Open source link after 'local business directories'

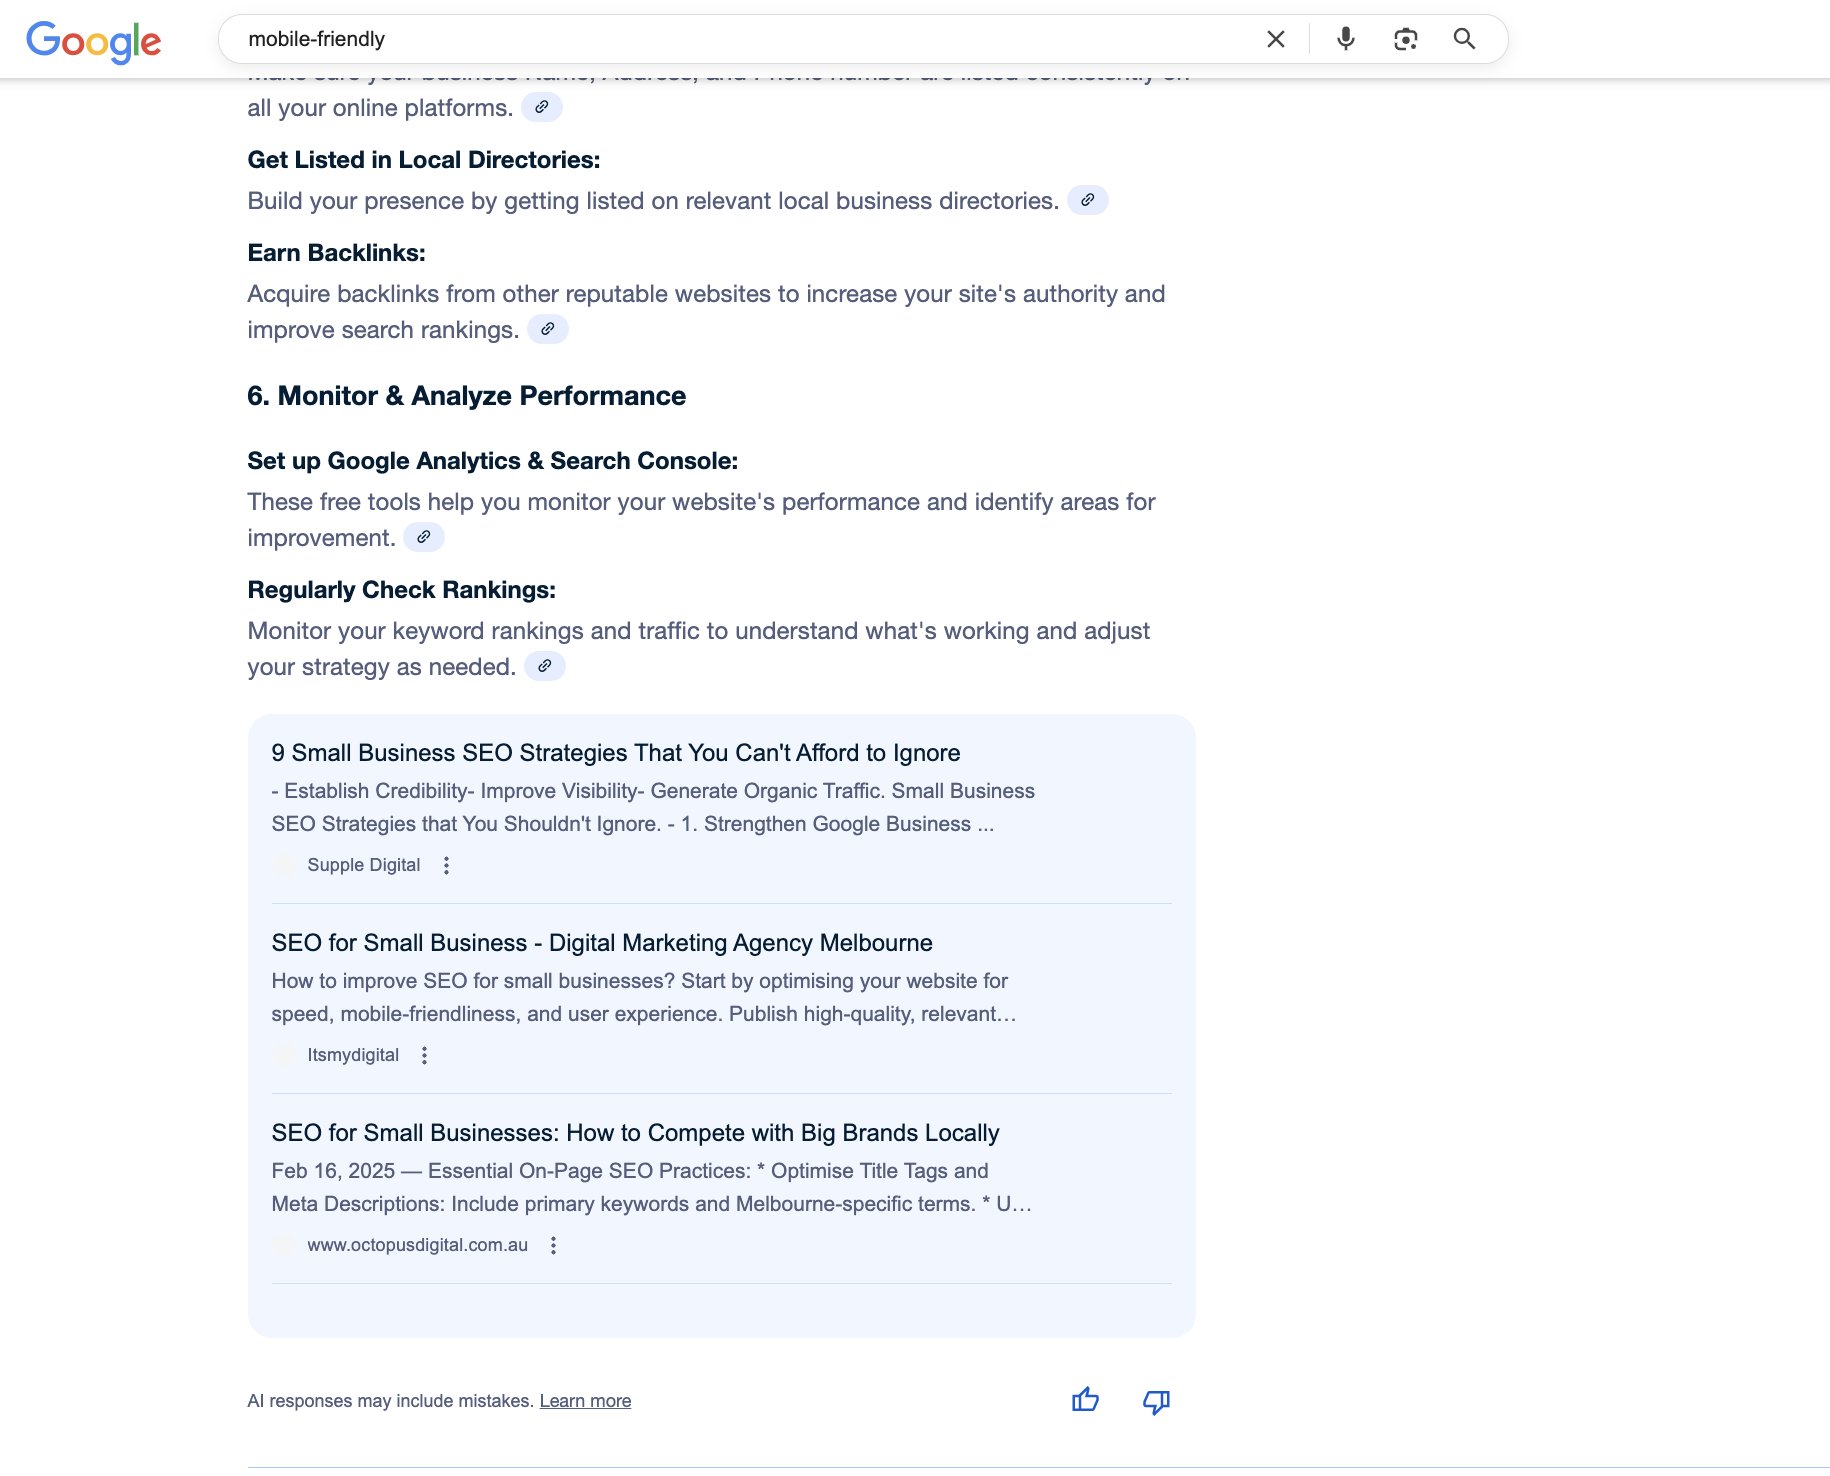coord(1088,200)
